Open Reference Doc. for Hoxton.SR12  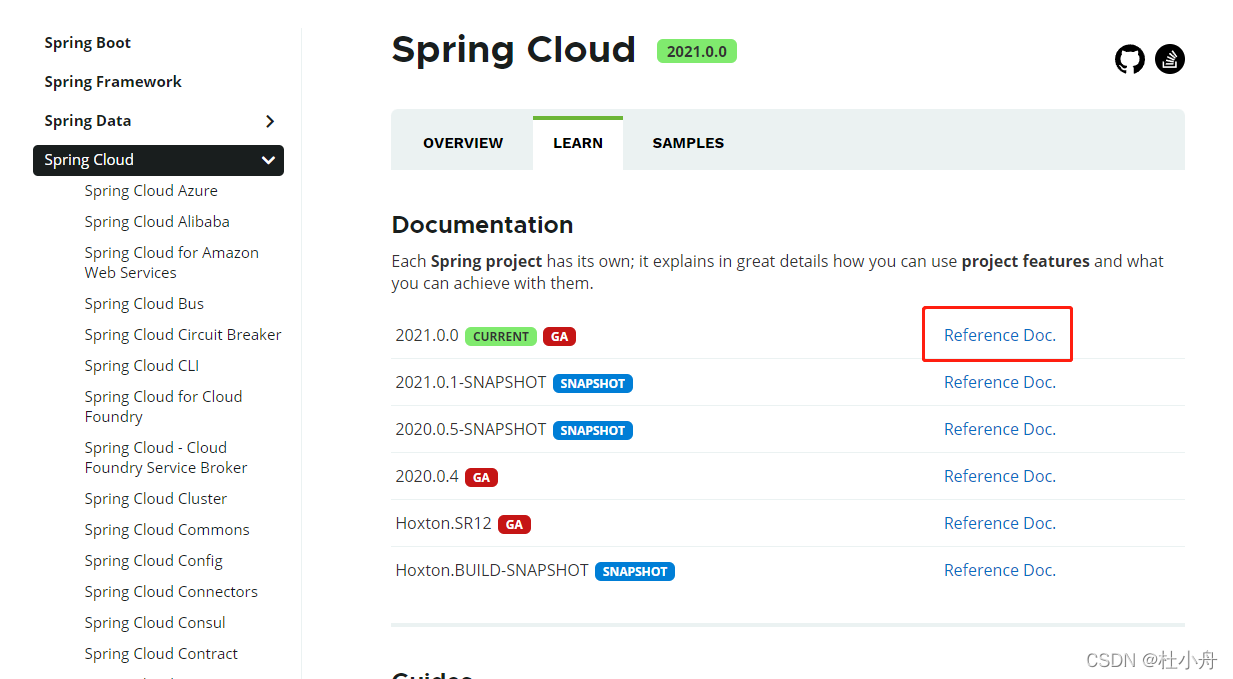click(1000, 523)
